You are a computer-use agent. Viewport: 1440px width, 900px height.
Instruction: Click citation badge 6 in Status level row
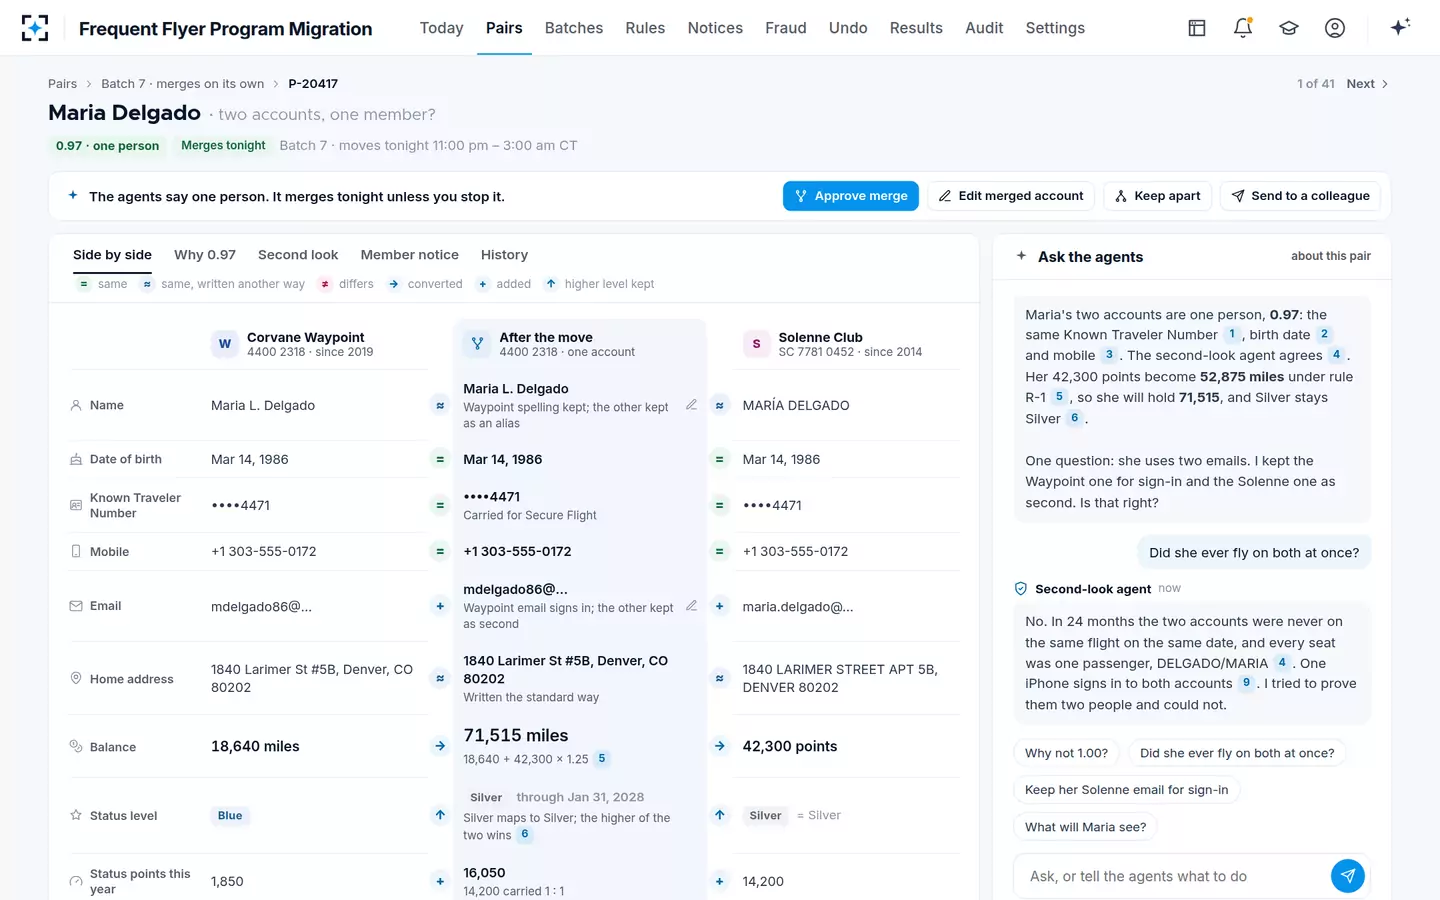click(x=525, y=834)
